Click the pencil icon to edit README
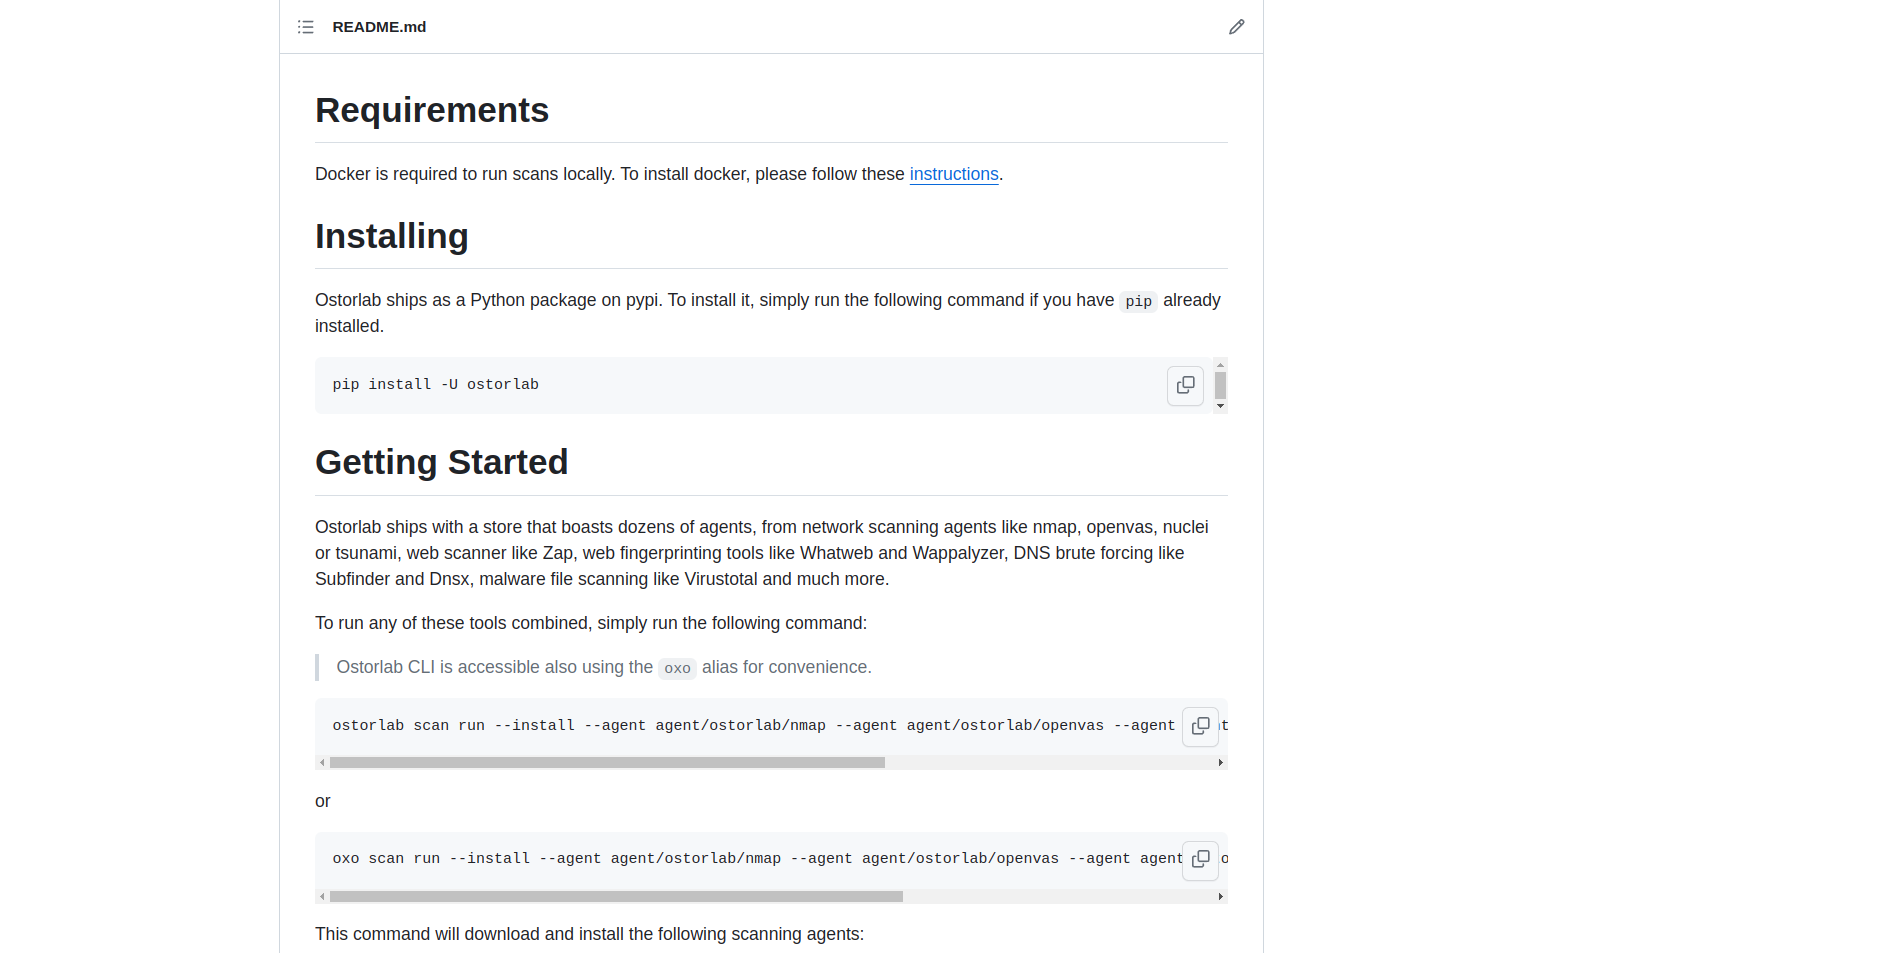Image resolution: width=1895 pixels, height=953 pixels. point(1237,27)
